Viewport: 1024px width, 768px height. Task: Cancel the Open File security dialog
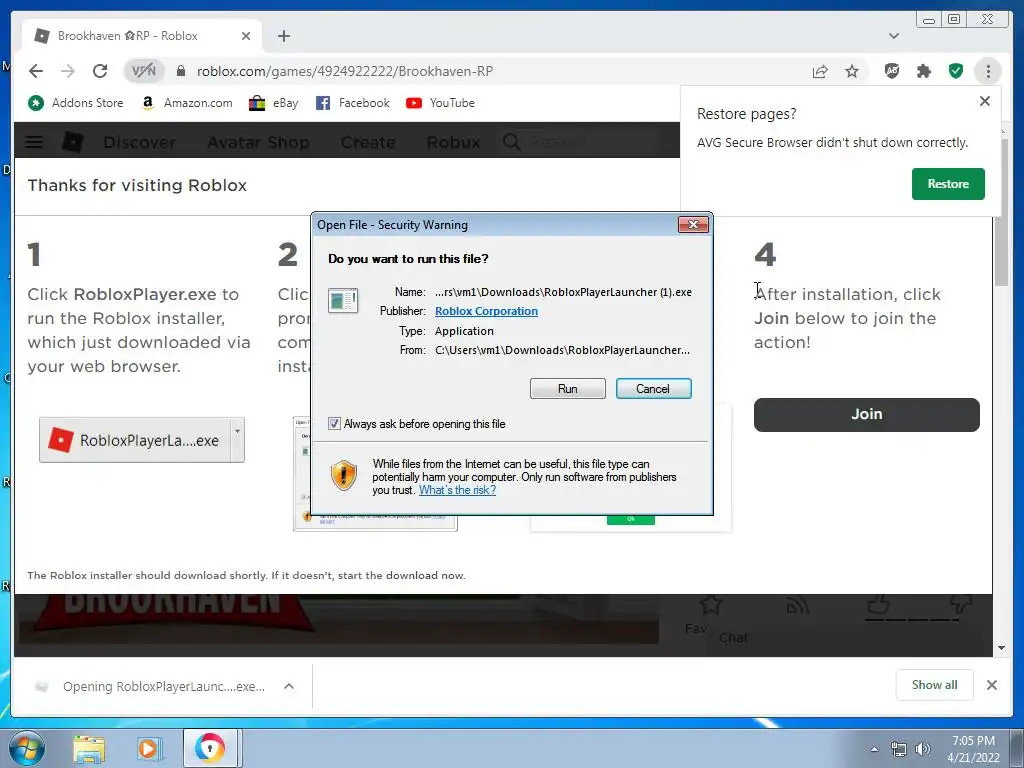coord(653,389)
